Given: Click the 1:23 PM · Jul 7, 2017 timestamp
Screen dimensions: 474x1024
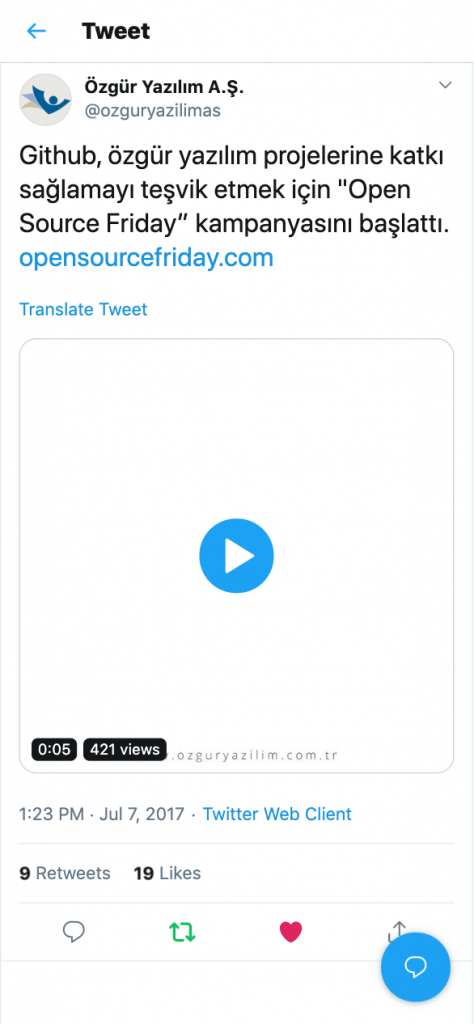Looking at the screenshot, I should click(104, 814).
